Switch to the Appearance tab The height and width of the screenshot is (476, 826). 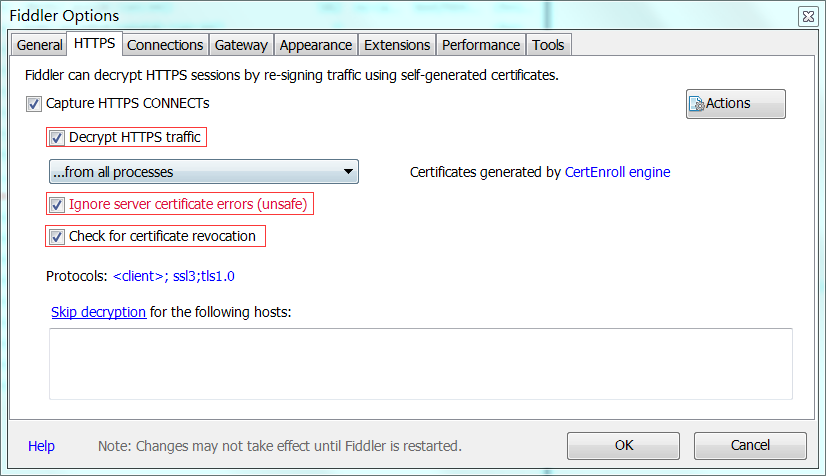[316, 45]
